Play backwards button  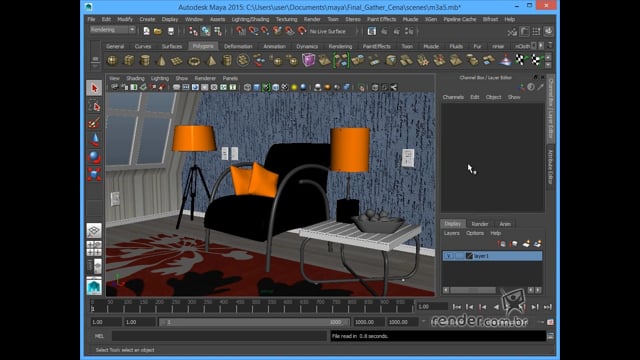click(496, 307)
